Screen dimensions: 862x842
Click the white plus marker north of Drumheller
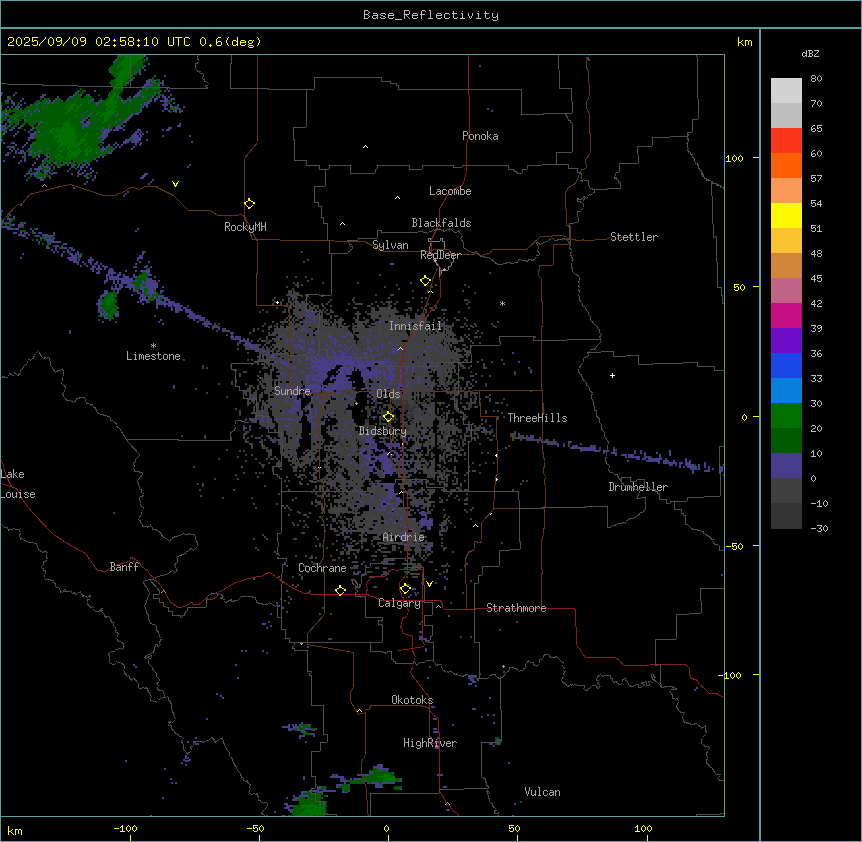(x=612, y=375)
